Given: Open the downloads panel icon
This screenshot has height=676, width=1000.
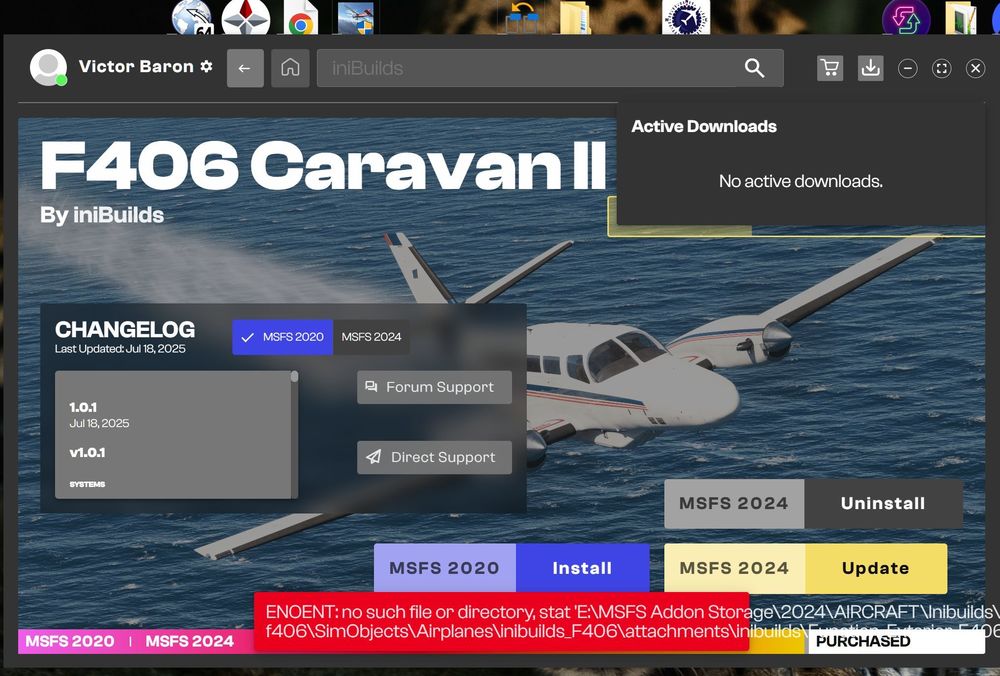Looking at the screenshot, I should click(871, 68).
